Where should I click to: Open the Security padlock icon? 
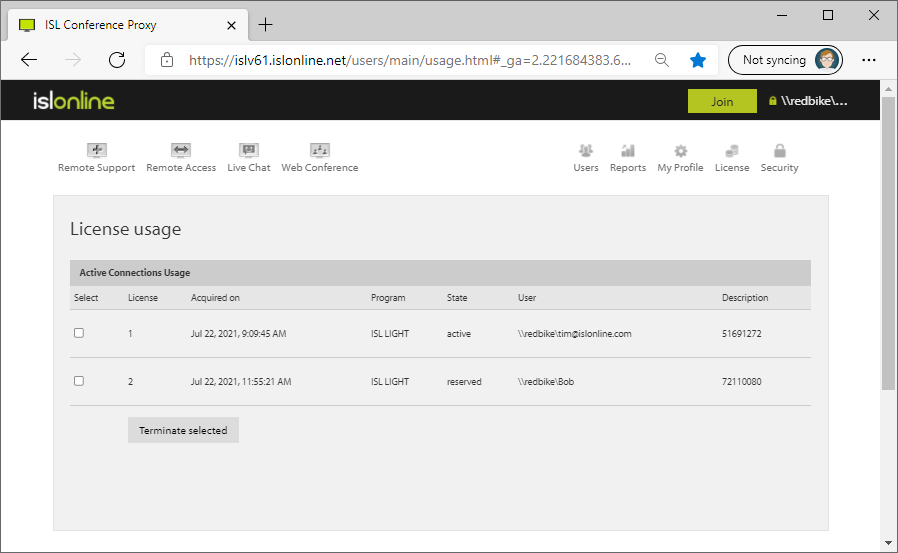coord(779,151)
